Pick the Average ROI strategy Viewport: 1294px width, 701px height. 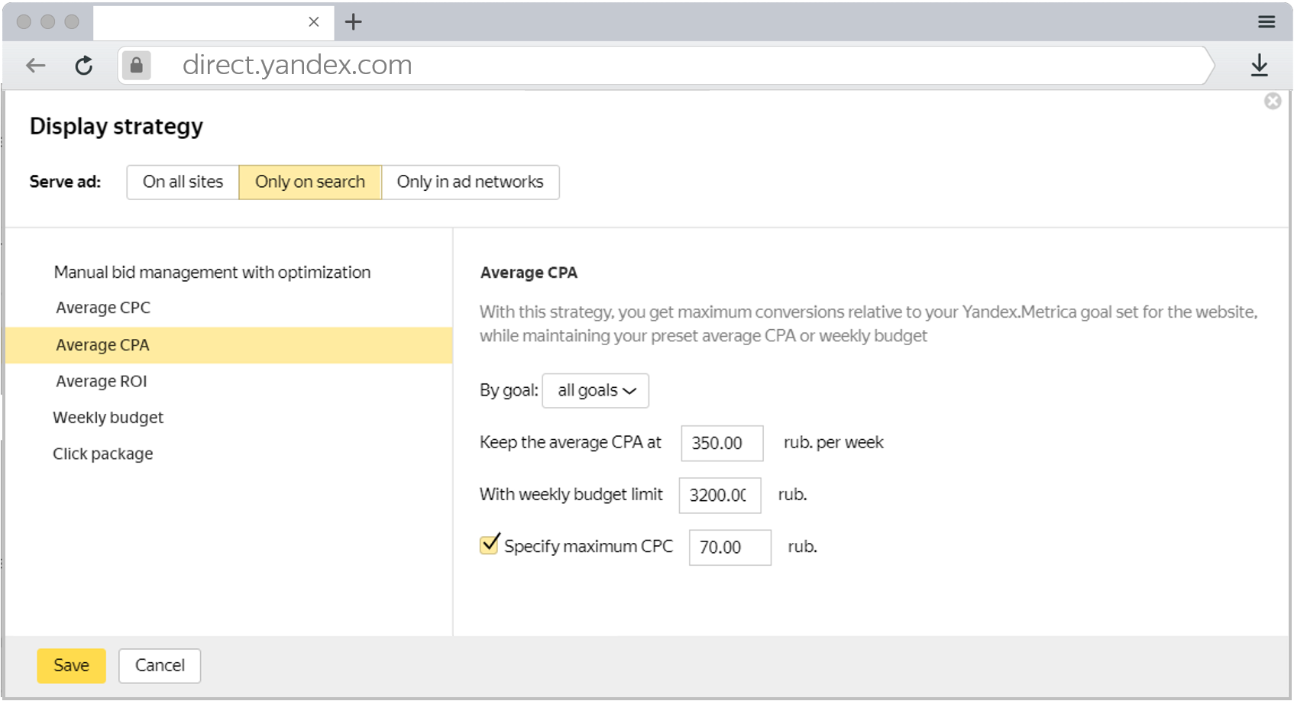pos(101,381)
